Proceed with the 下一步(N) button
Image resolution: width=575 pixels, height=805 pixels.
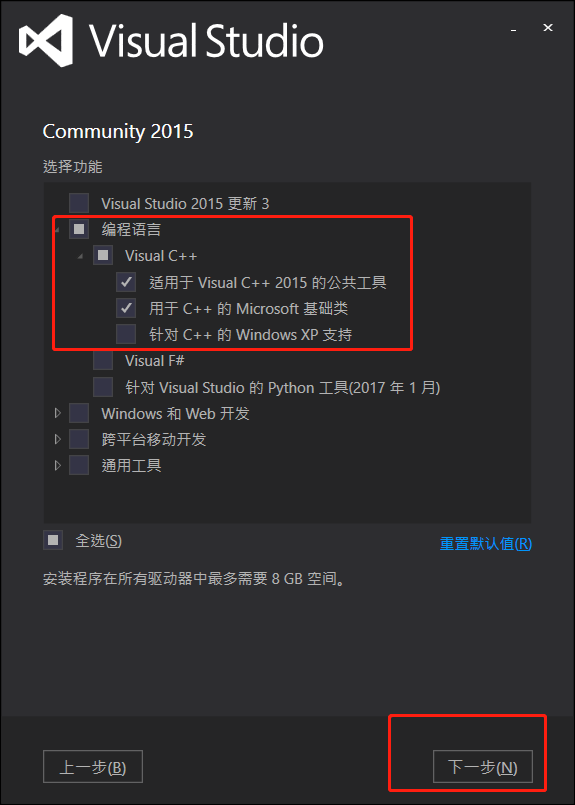click(x=483, y=767)
